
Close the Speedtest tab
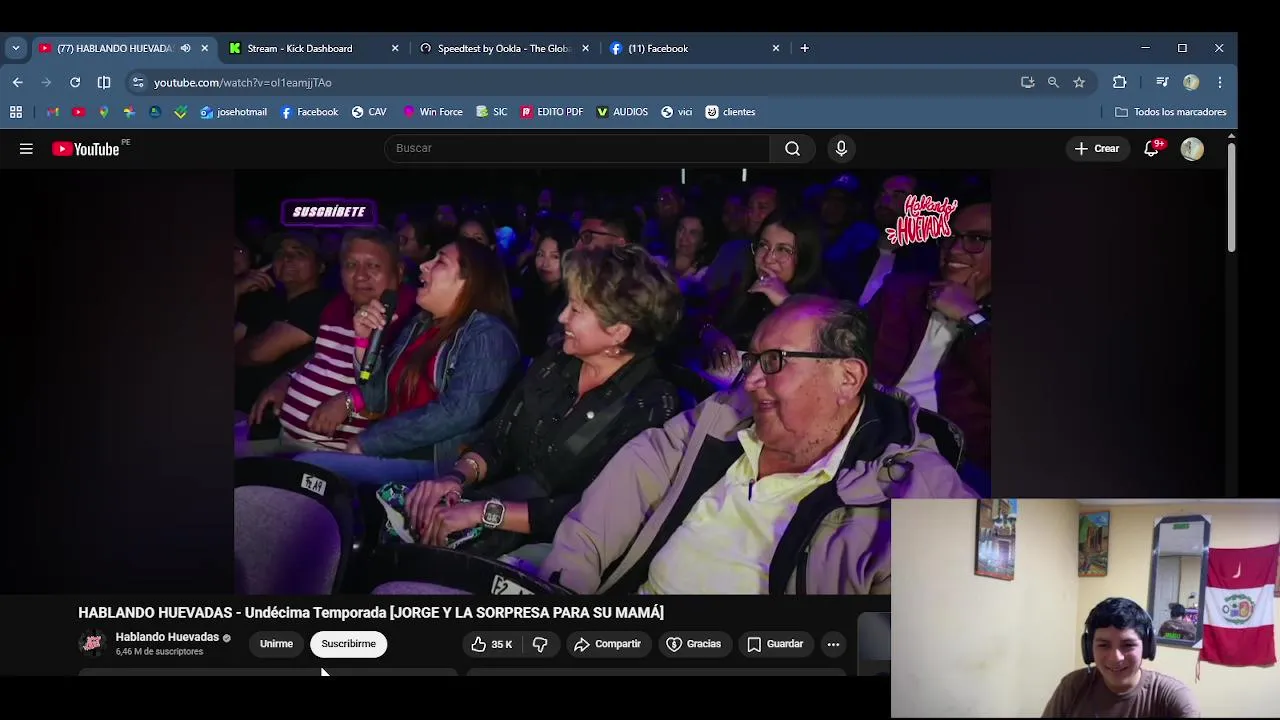[585, 48]
